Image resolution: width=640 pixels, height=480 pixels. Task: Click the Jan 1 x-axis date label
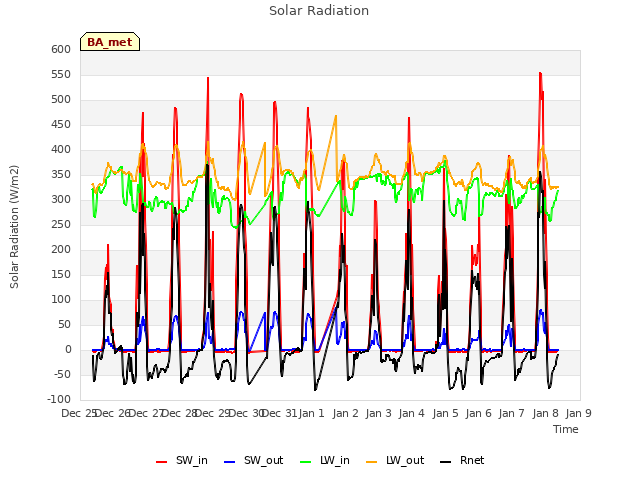tap(312, 413)
